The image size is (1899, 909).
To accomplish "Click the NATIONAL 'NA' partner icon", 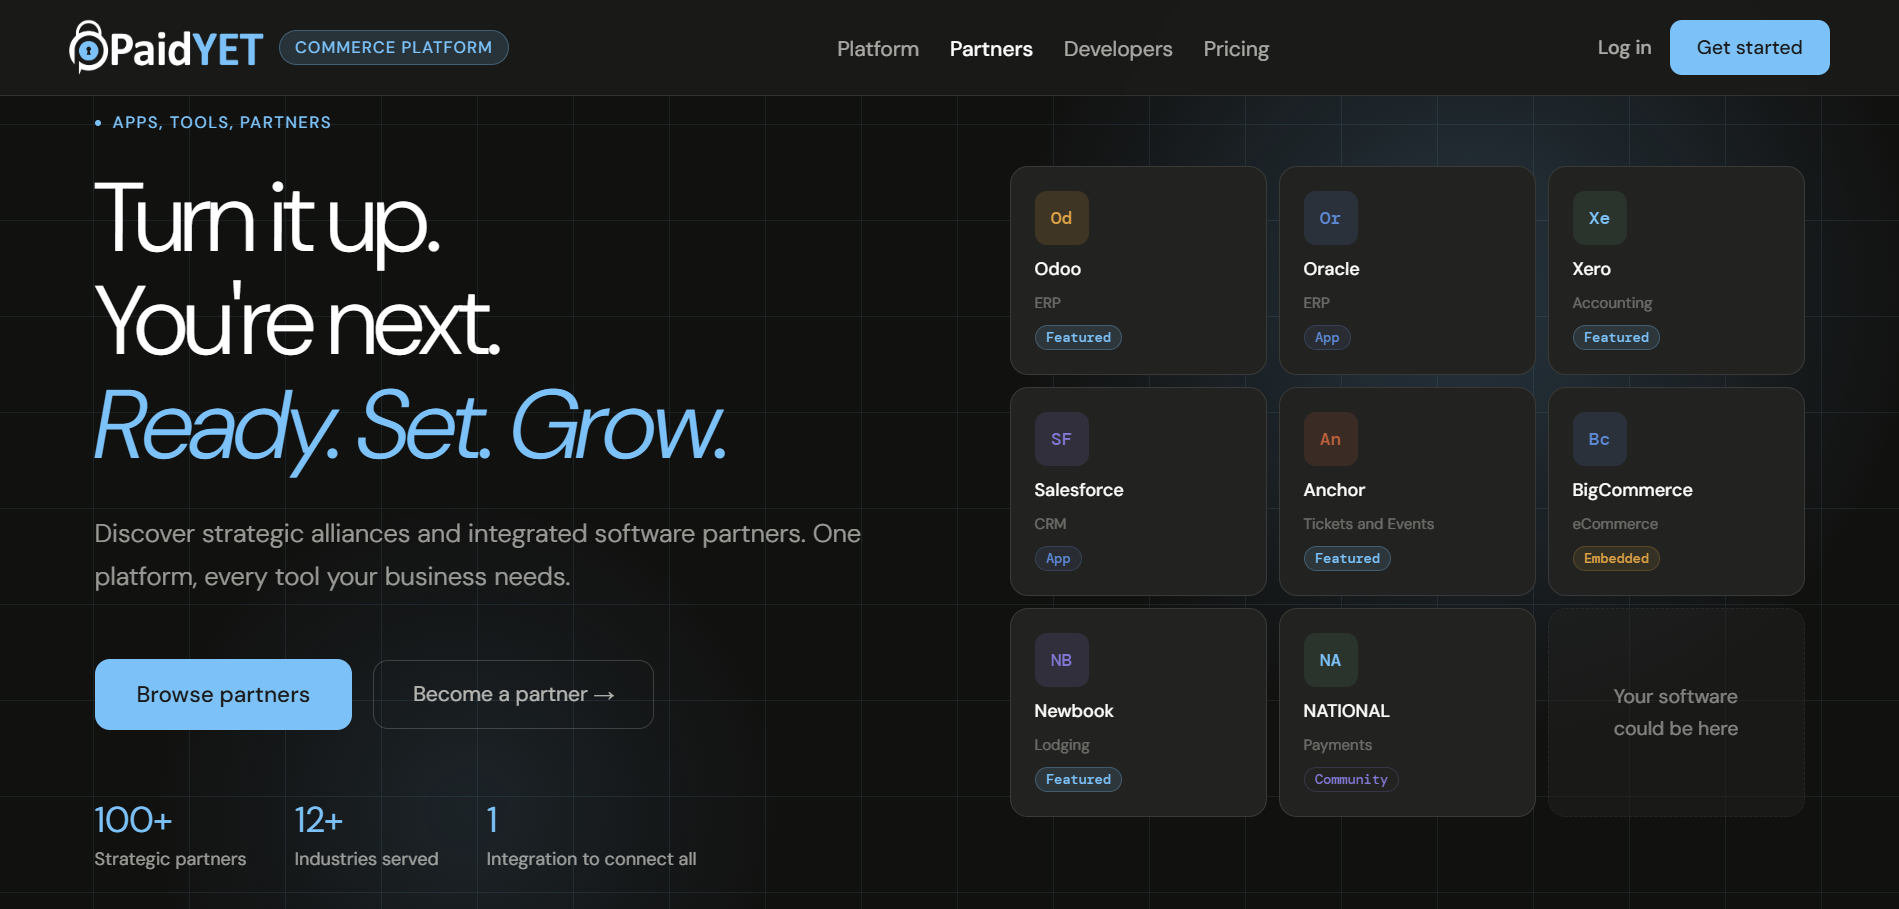I will click(1330, 660).
